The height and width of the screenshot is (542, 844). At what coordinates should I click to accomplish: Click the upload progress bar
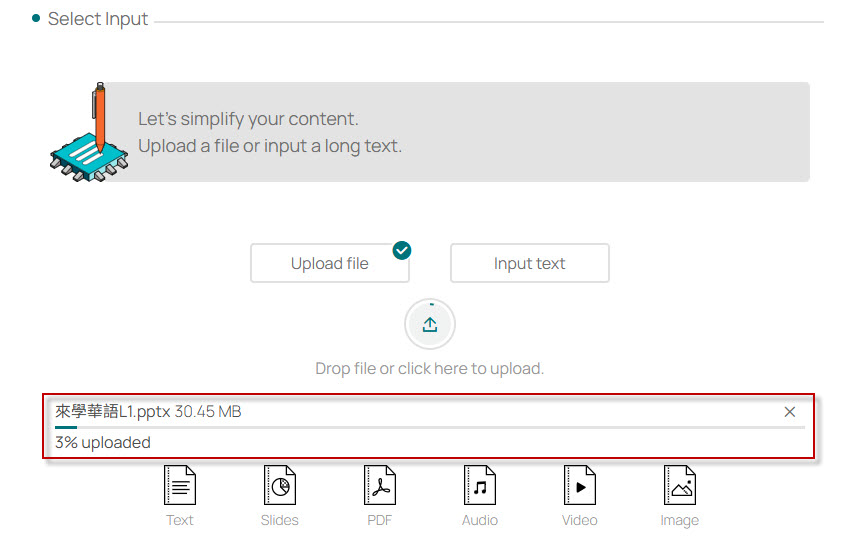(430, 427)
